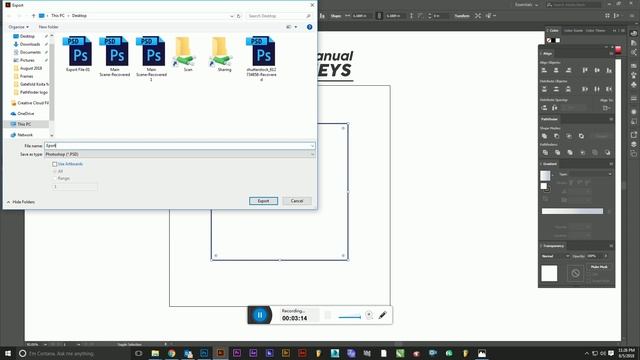Select the shutterstock Recovered PSD file
640x360 pixels.
pyautogui.click(x=261, y=58)
